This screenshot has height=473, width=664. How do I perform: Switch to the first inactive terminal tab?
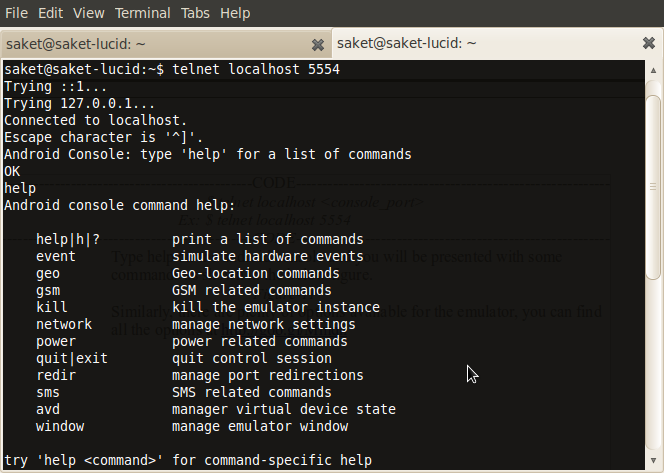pyautogui.click(x=150, y=45)
